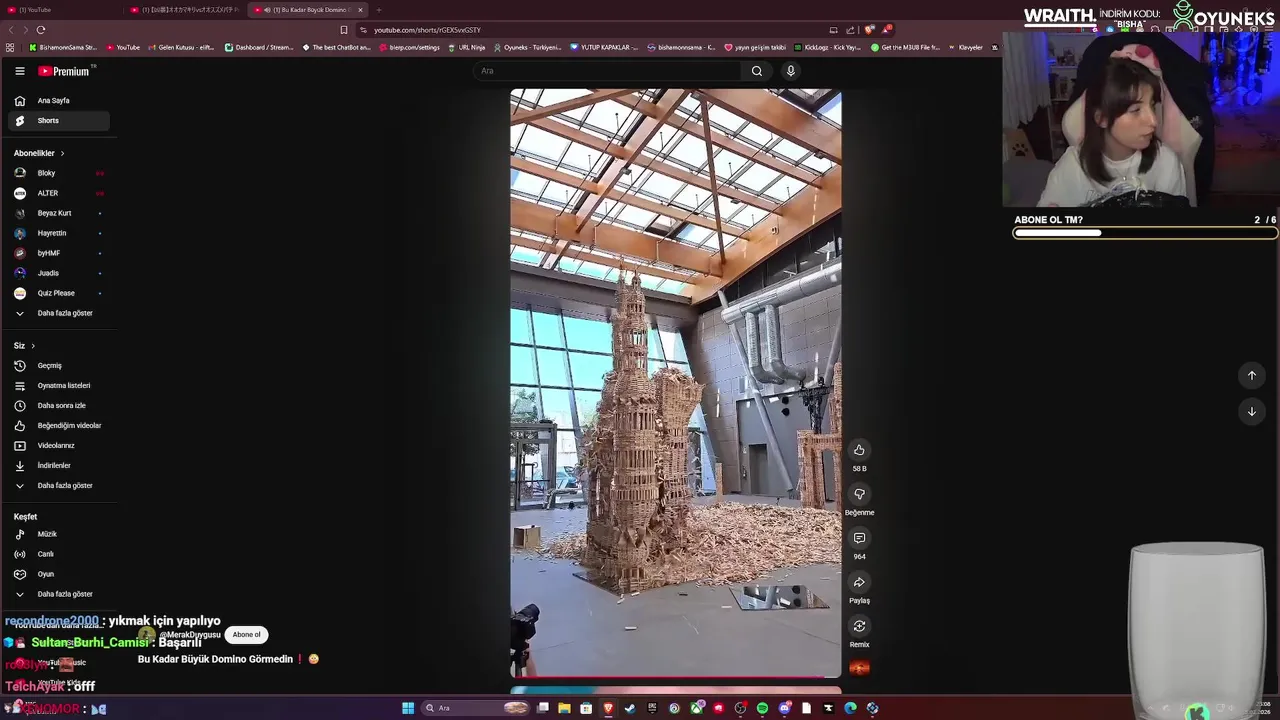1280x720 pixels.
Task: Go to the next Short with the down arrow
Action: 1251,411
